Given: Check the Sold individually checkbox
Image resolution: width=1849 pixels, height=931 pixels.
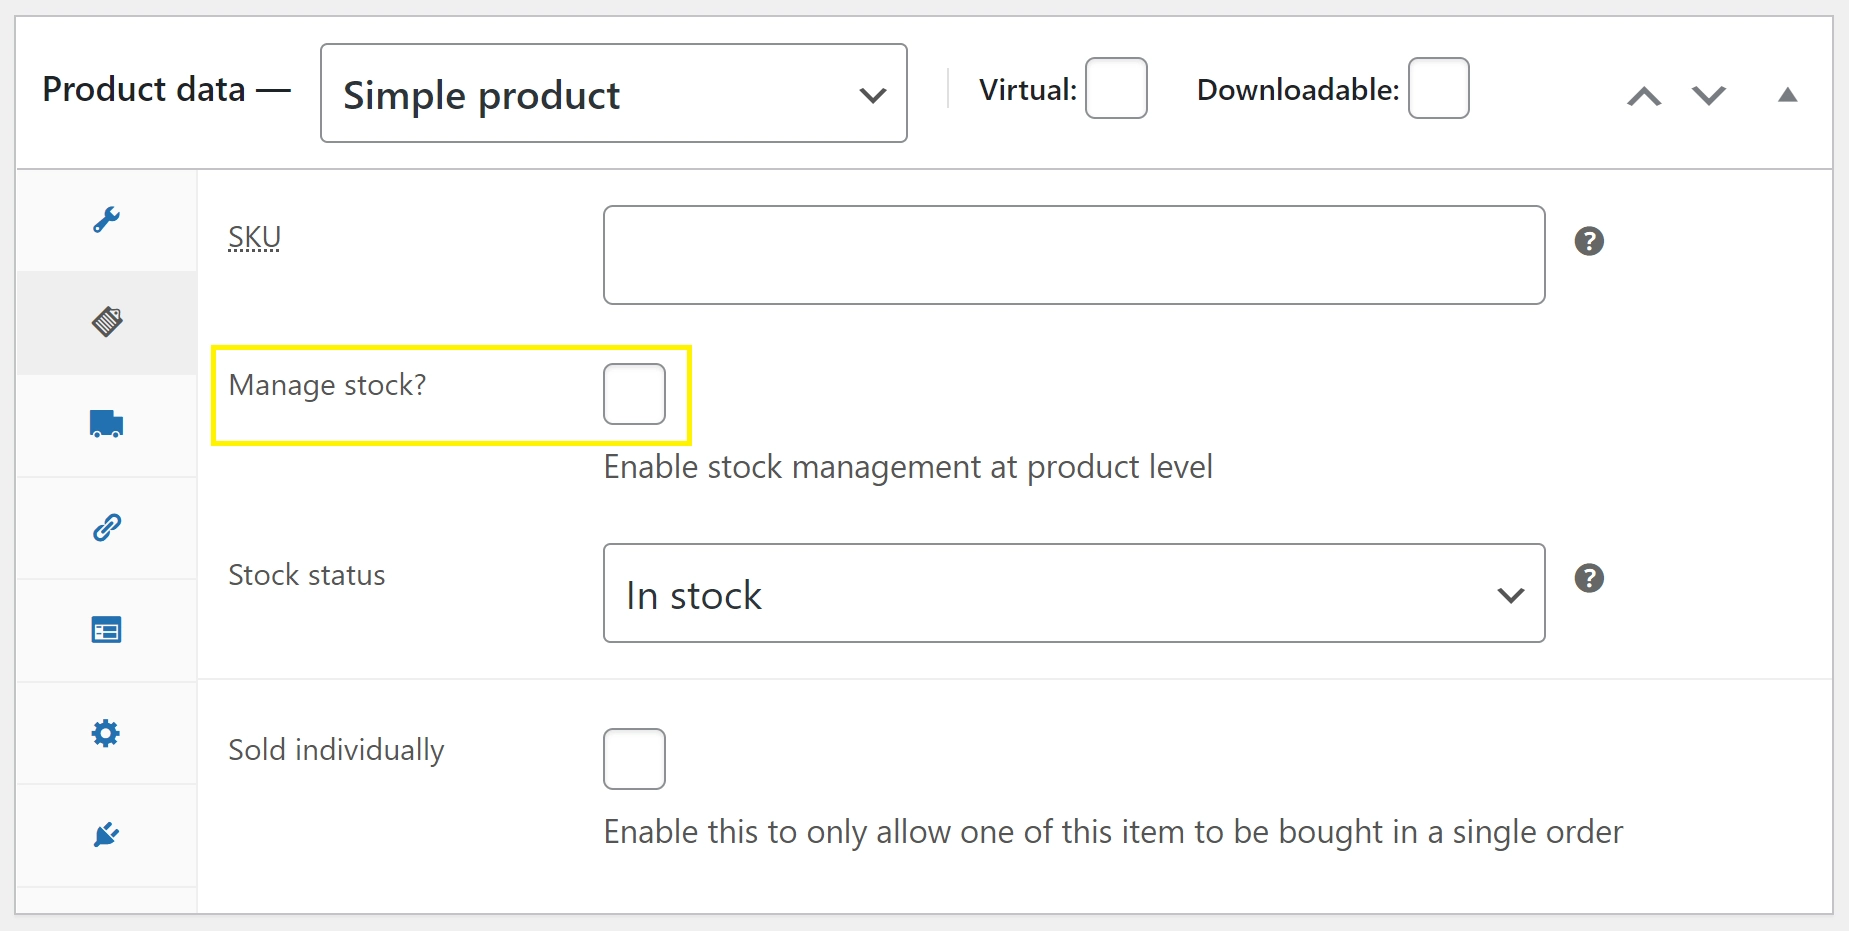Looking at the screenshot, I should pyautogui.click(x=635, y=759).
